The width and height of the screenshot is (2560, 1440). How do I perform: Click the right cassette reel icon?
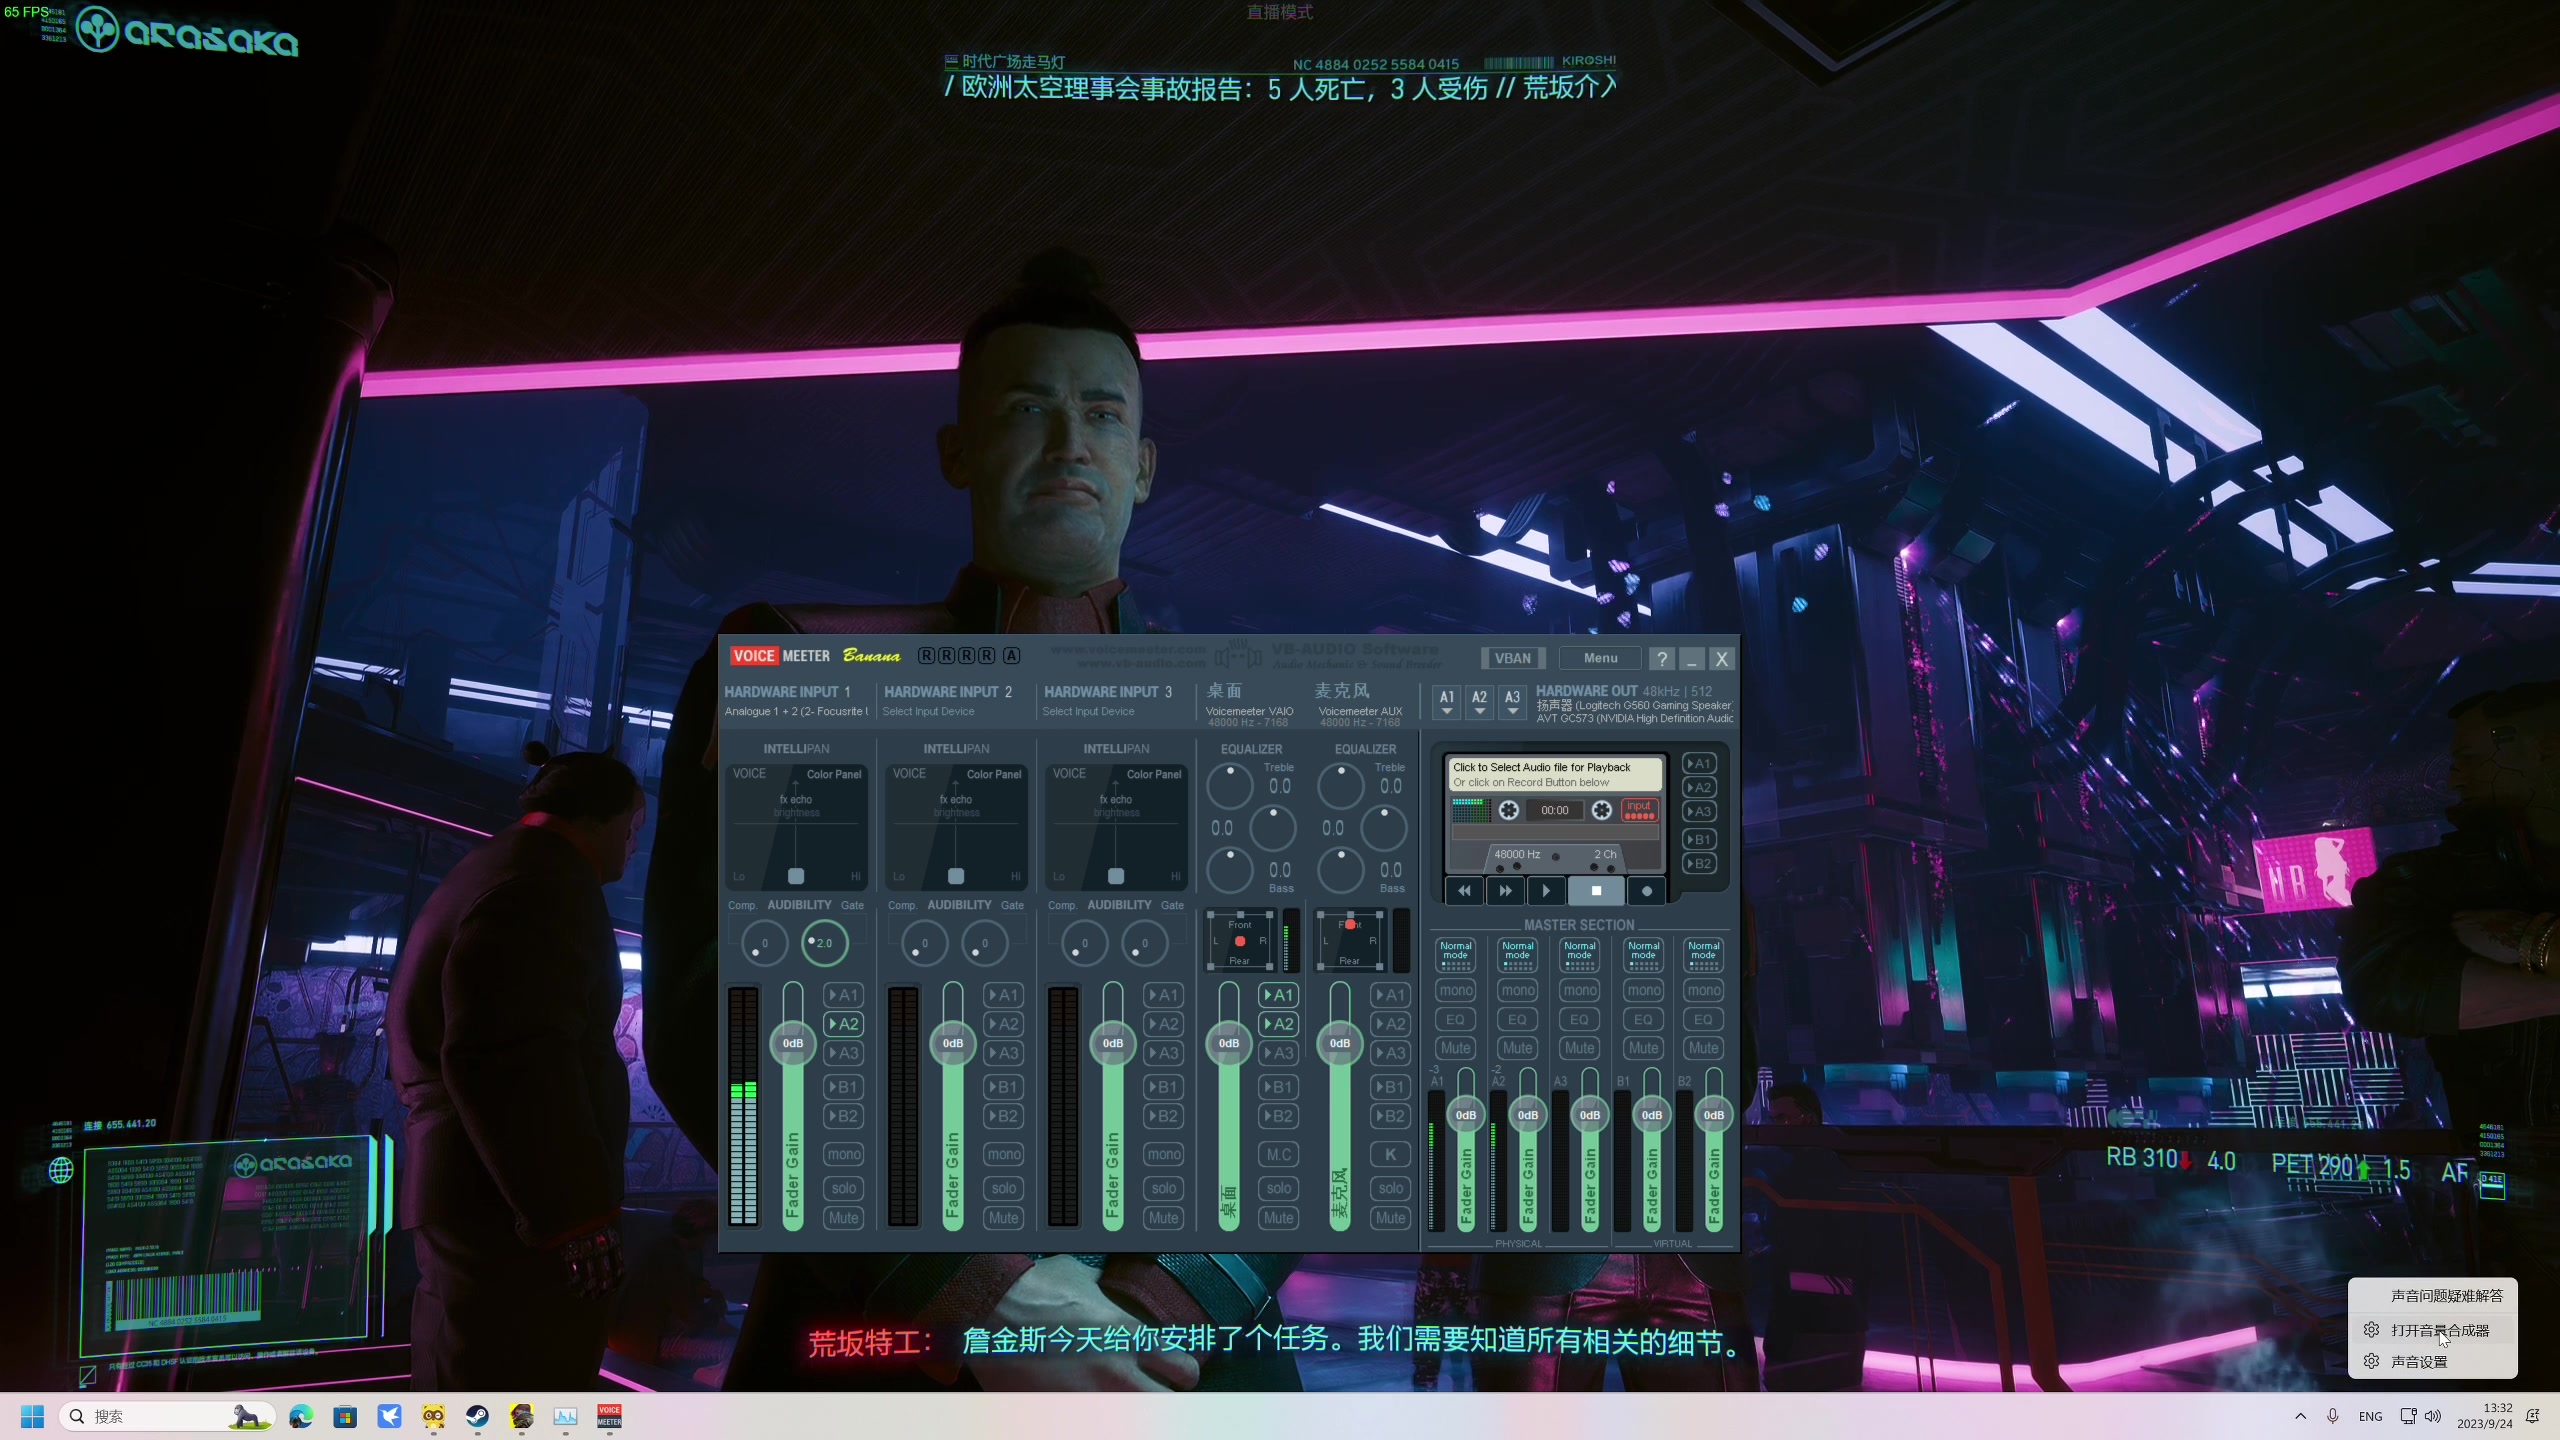1601,810
